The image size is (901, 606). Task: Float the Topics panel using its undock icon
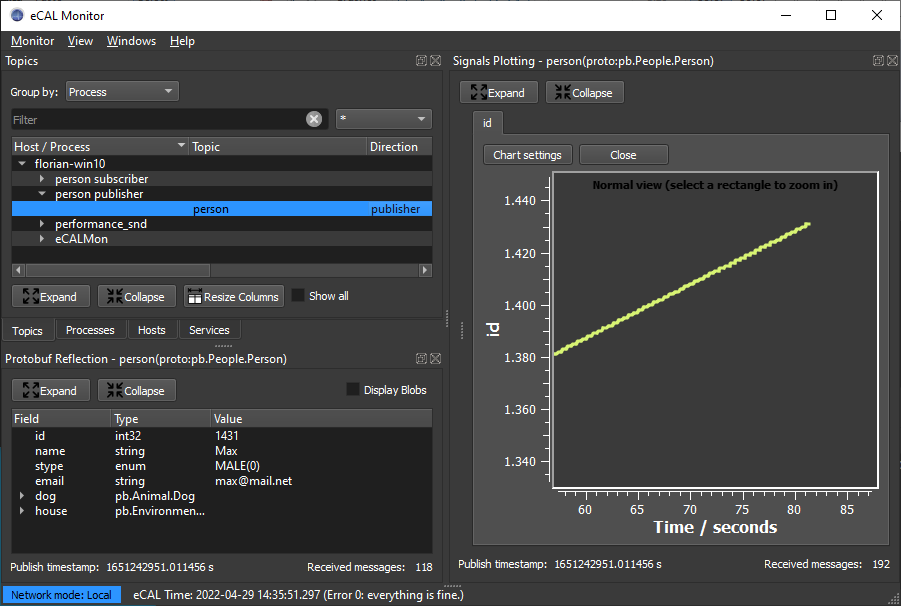[422, 61]
